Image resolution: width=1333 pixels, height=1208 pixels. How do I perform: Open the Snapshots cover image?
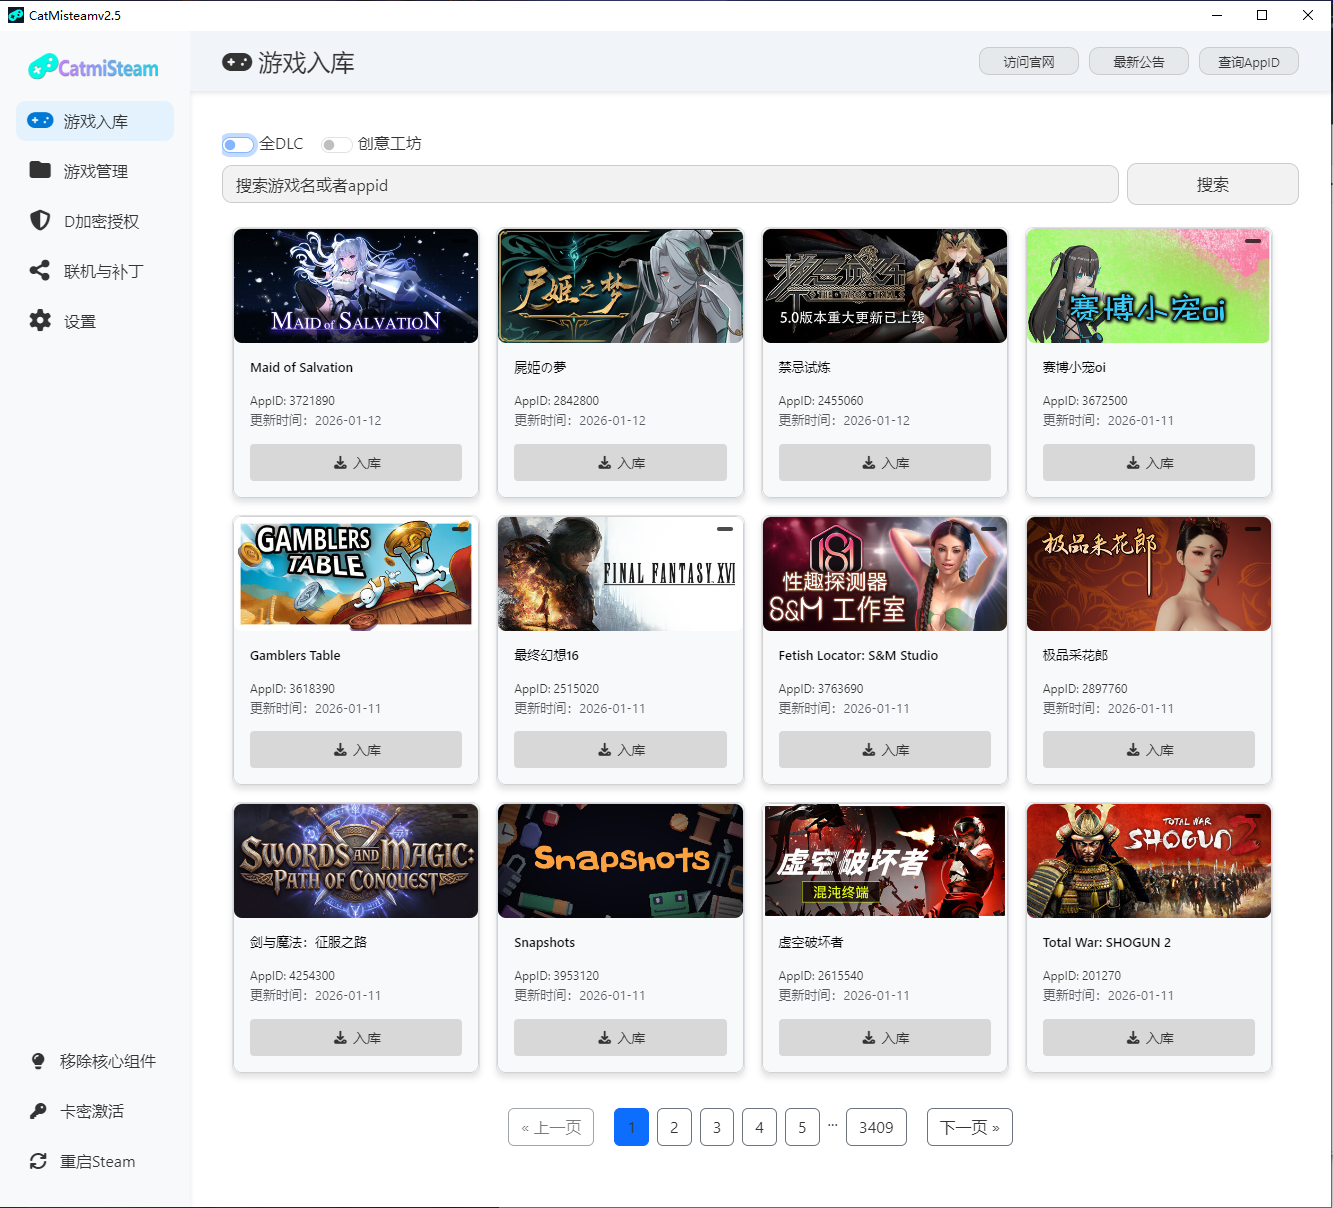tap(620, 861)
